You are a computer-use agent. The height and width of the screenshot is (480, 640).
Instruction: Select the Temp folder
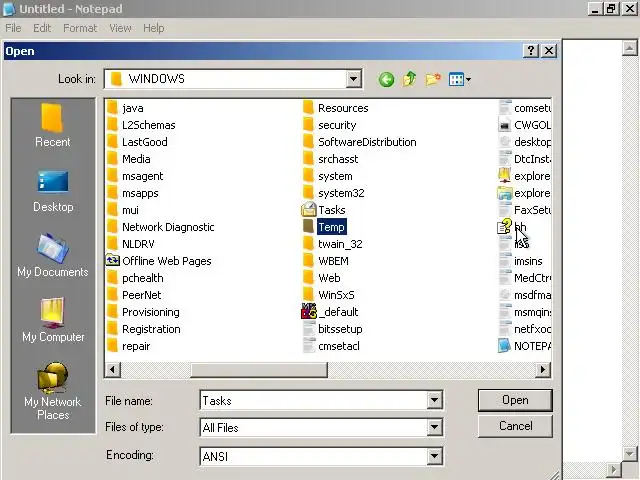tap(325, 227)
